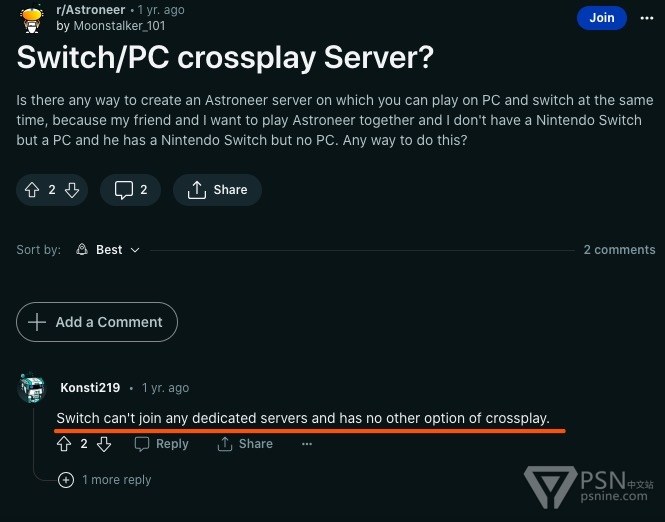Expand the 1 more reply thread

click(104, 480)
